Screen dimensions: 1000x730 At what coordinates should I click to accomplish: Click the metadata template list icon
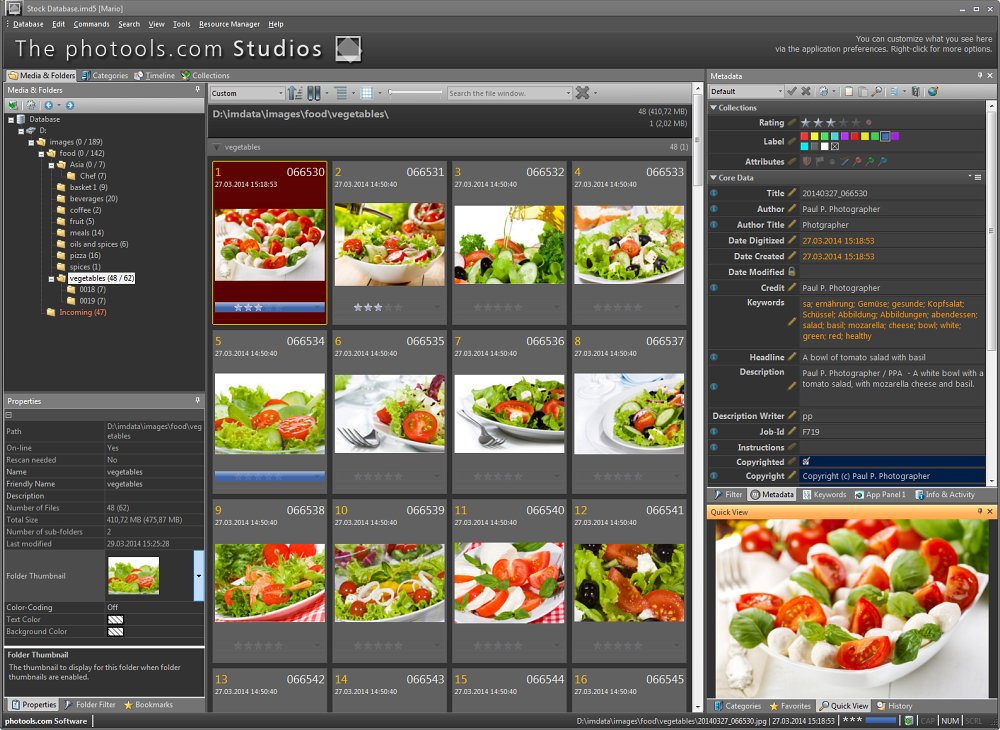(894, 91)
